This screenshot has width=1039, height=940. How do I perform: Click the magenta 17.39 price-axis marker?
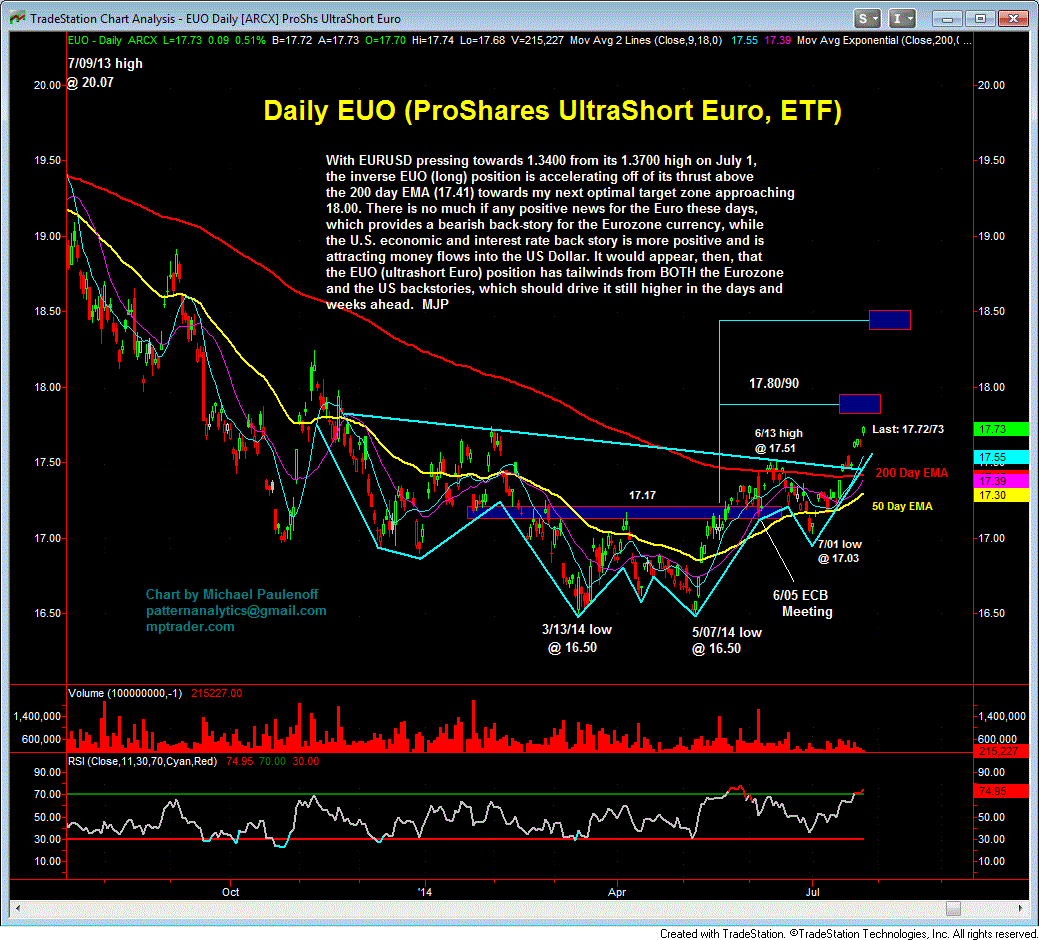tap(1001, 480)
